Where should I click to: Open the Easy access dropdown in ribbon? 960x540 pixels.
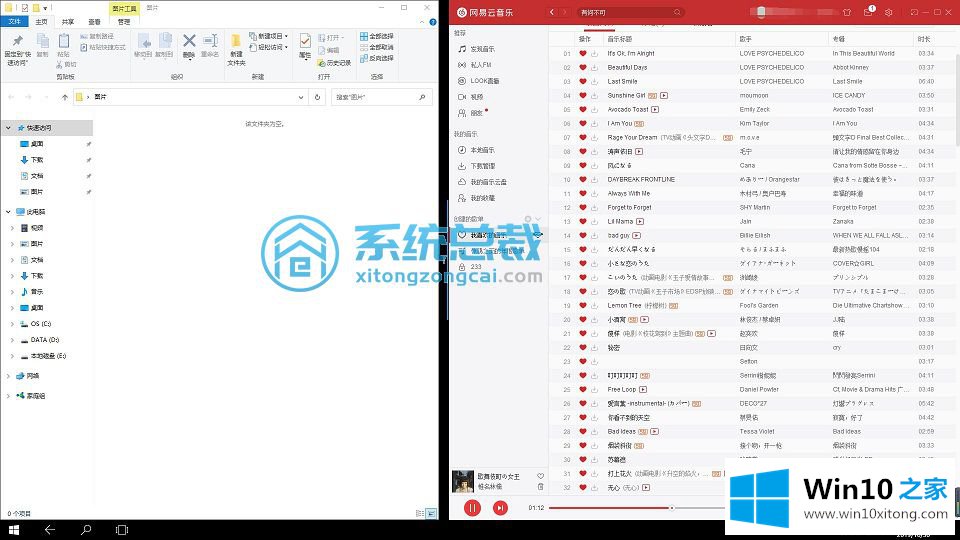click(269, 47)
